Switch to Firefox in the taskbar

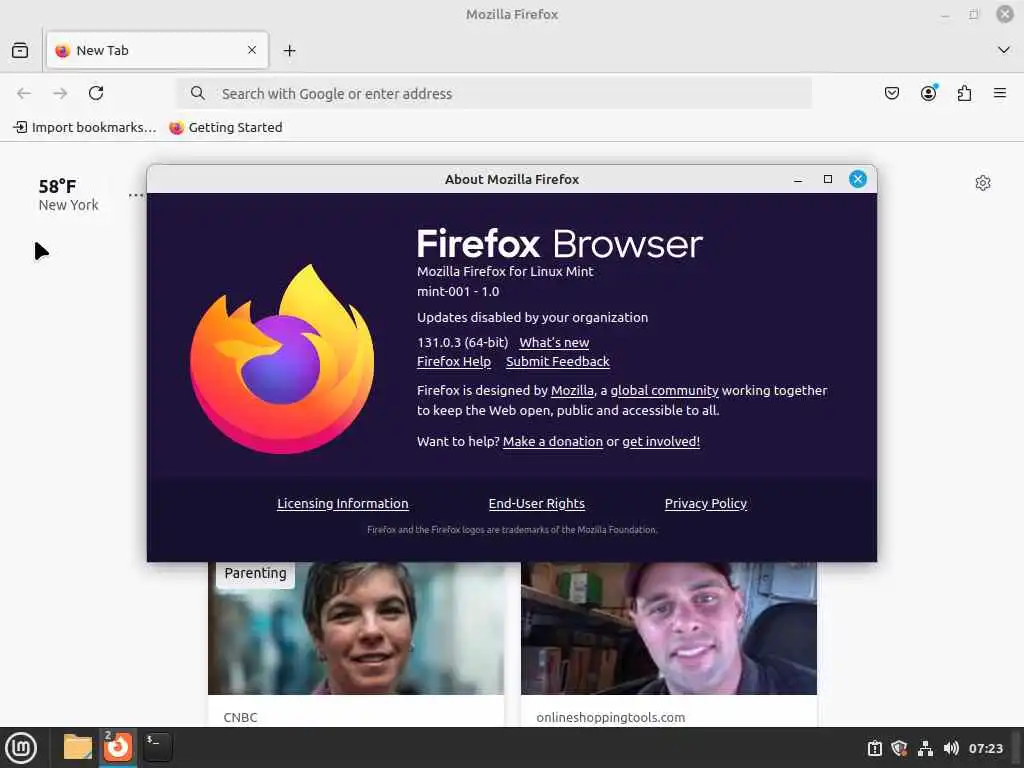point(118,747)
